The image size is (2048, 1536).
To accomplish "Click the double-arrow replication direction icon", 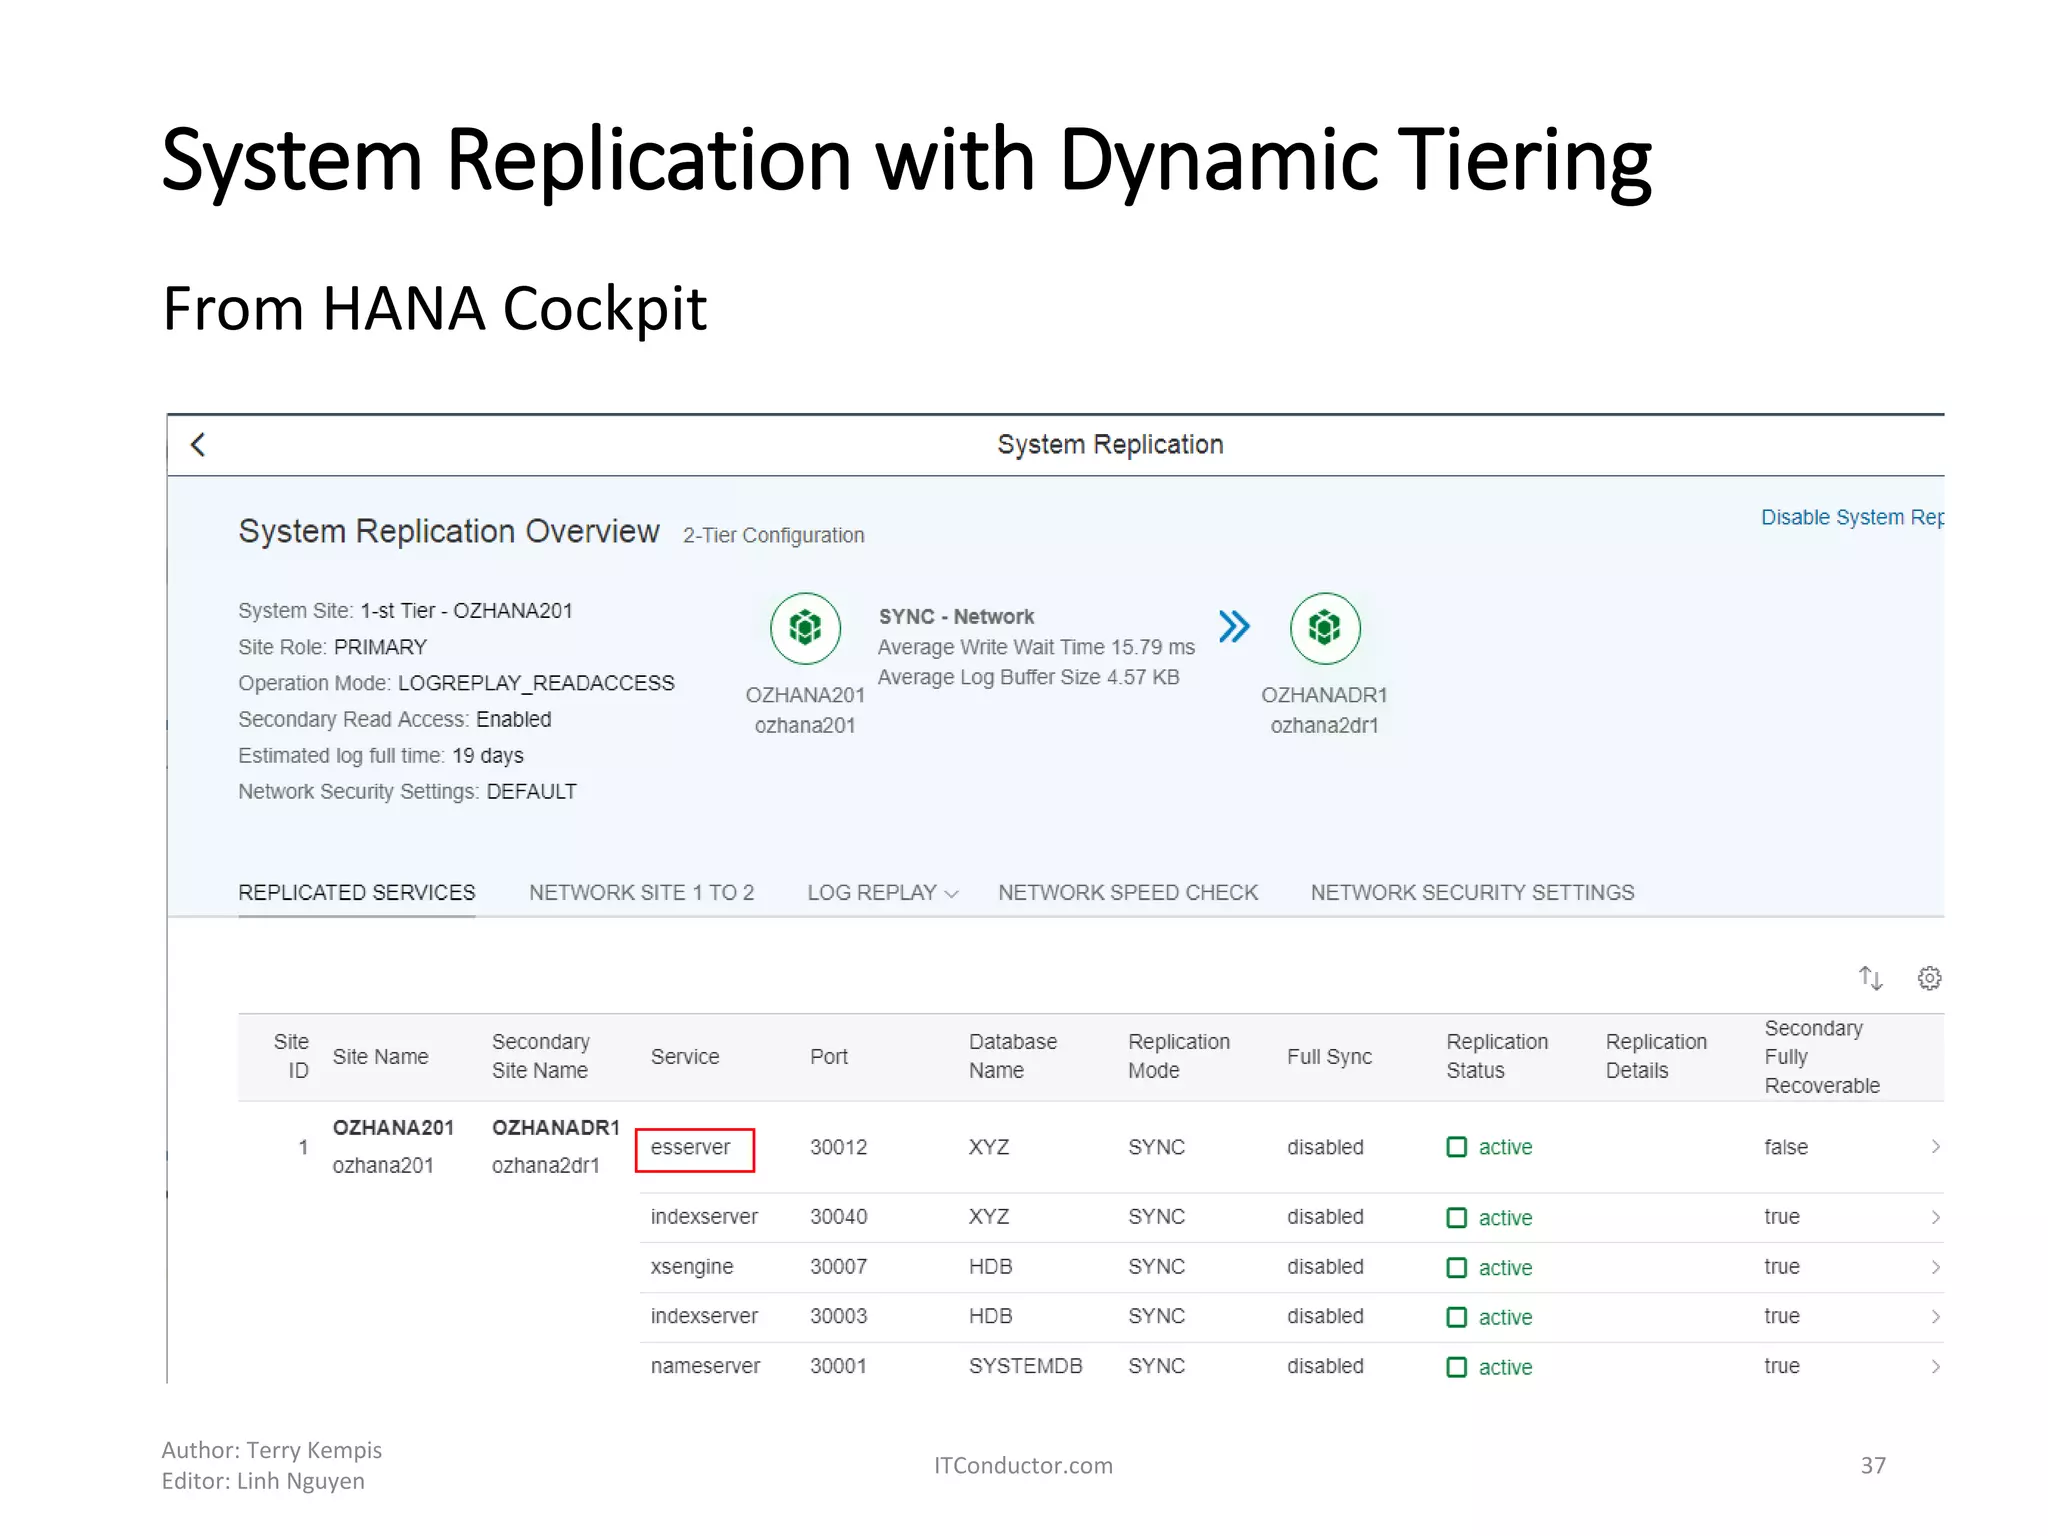I will pyautogui.click(x=1234, y=627).
